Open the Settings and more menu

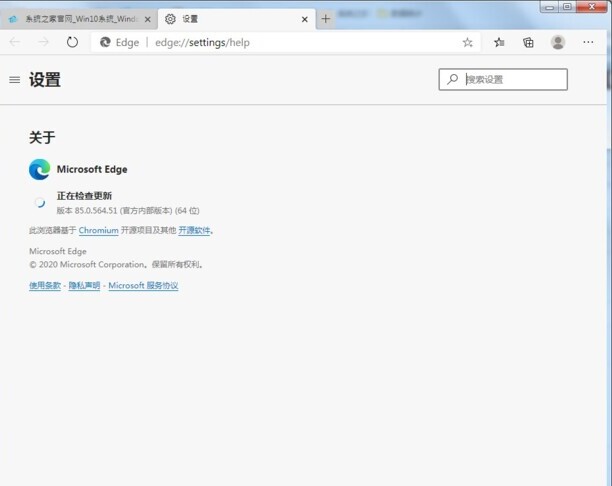(588, 42)
